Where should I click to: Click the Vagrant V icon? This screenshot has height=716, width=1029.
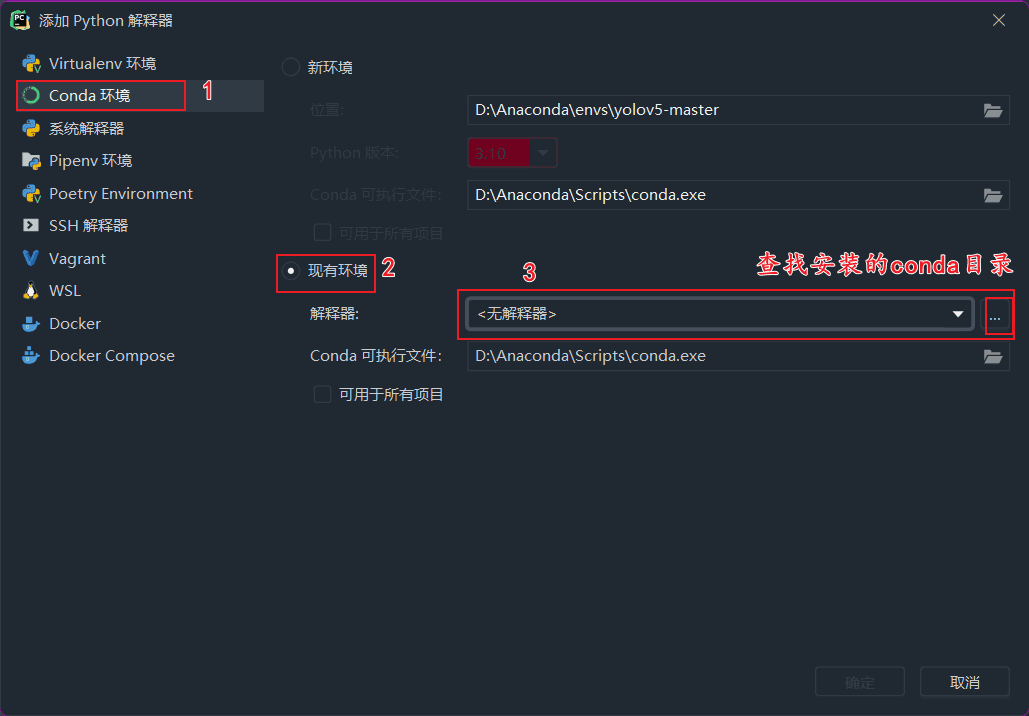[31, 259]
